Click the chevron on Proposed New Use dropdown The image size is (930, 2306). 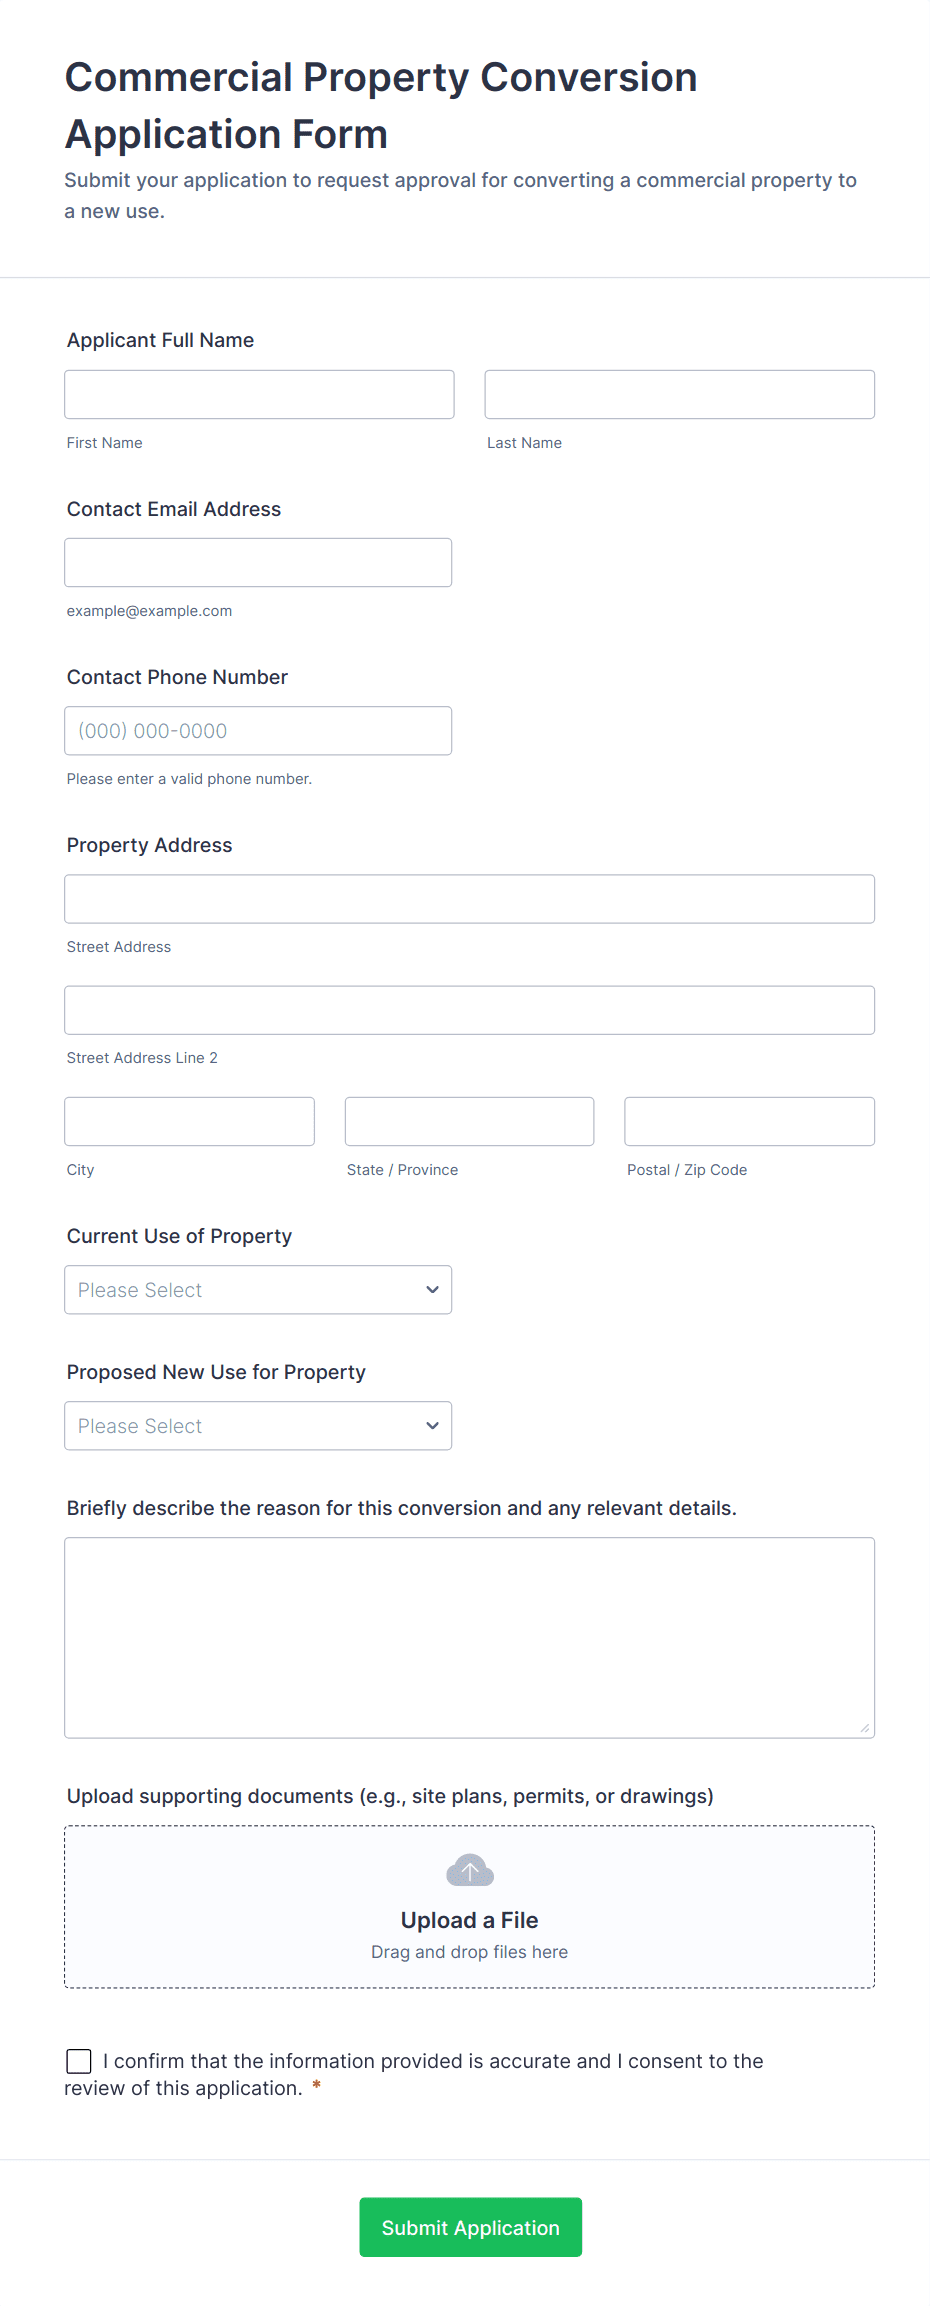click(x=432, y=1425)
